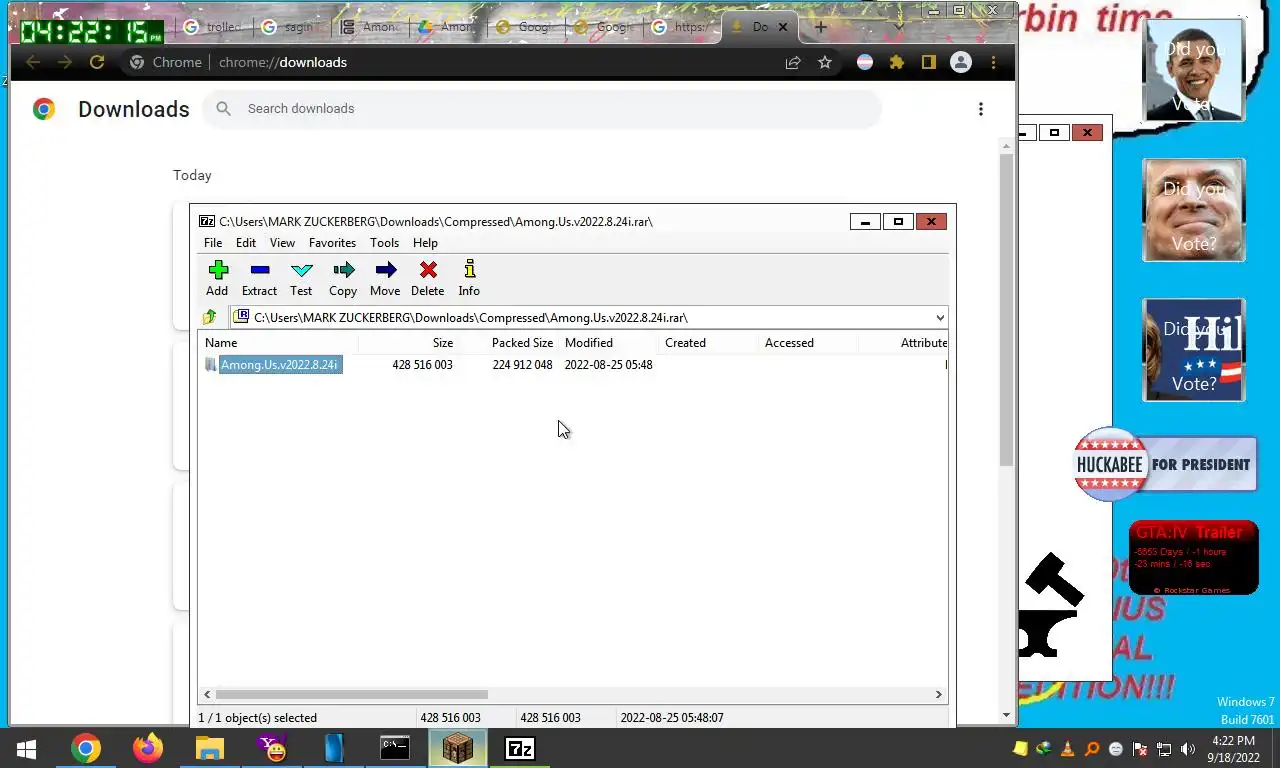This screenshot has width=1280, height=768.
Task: Click the volume speaker tray icon
Action: [1188, 748]
